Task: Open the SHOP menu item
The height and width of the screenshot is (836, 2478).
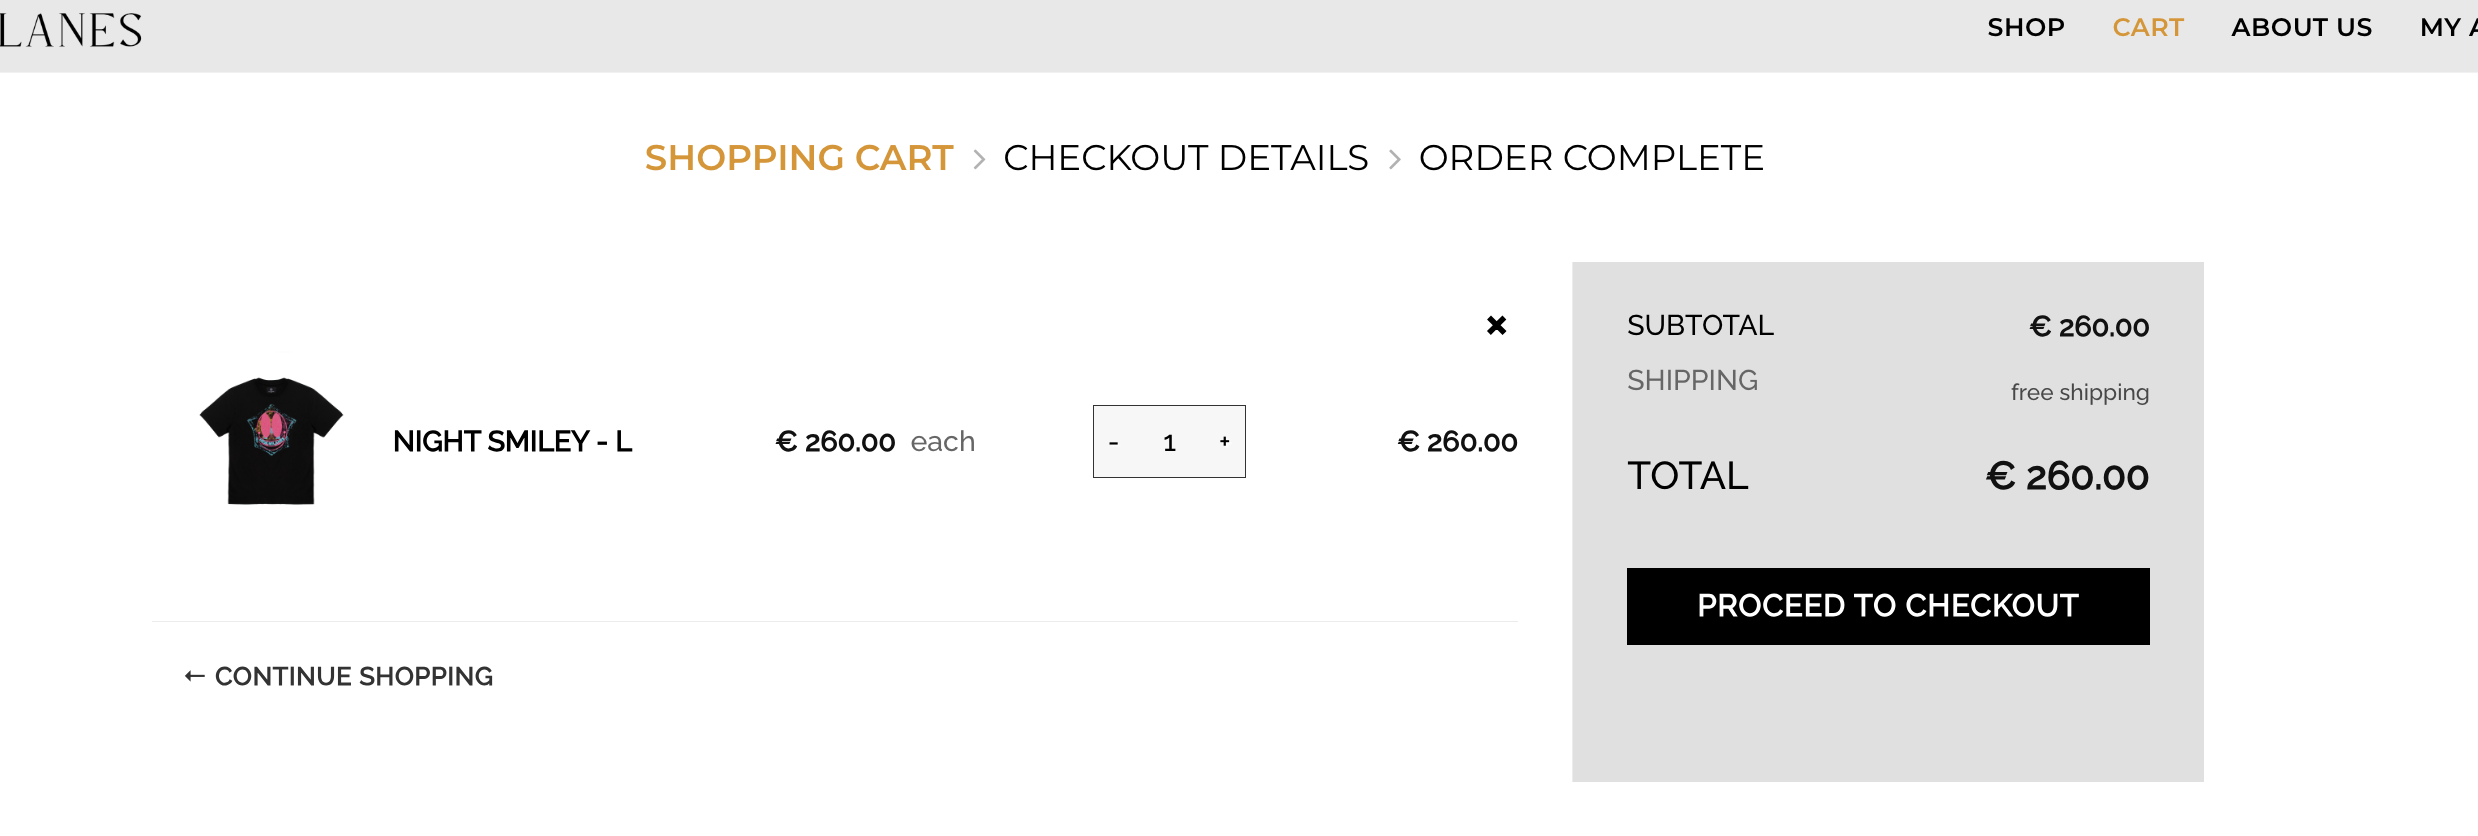Action: (2026, 27)
